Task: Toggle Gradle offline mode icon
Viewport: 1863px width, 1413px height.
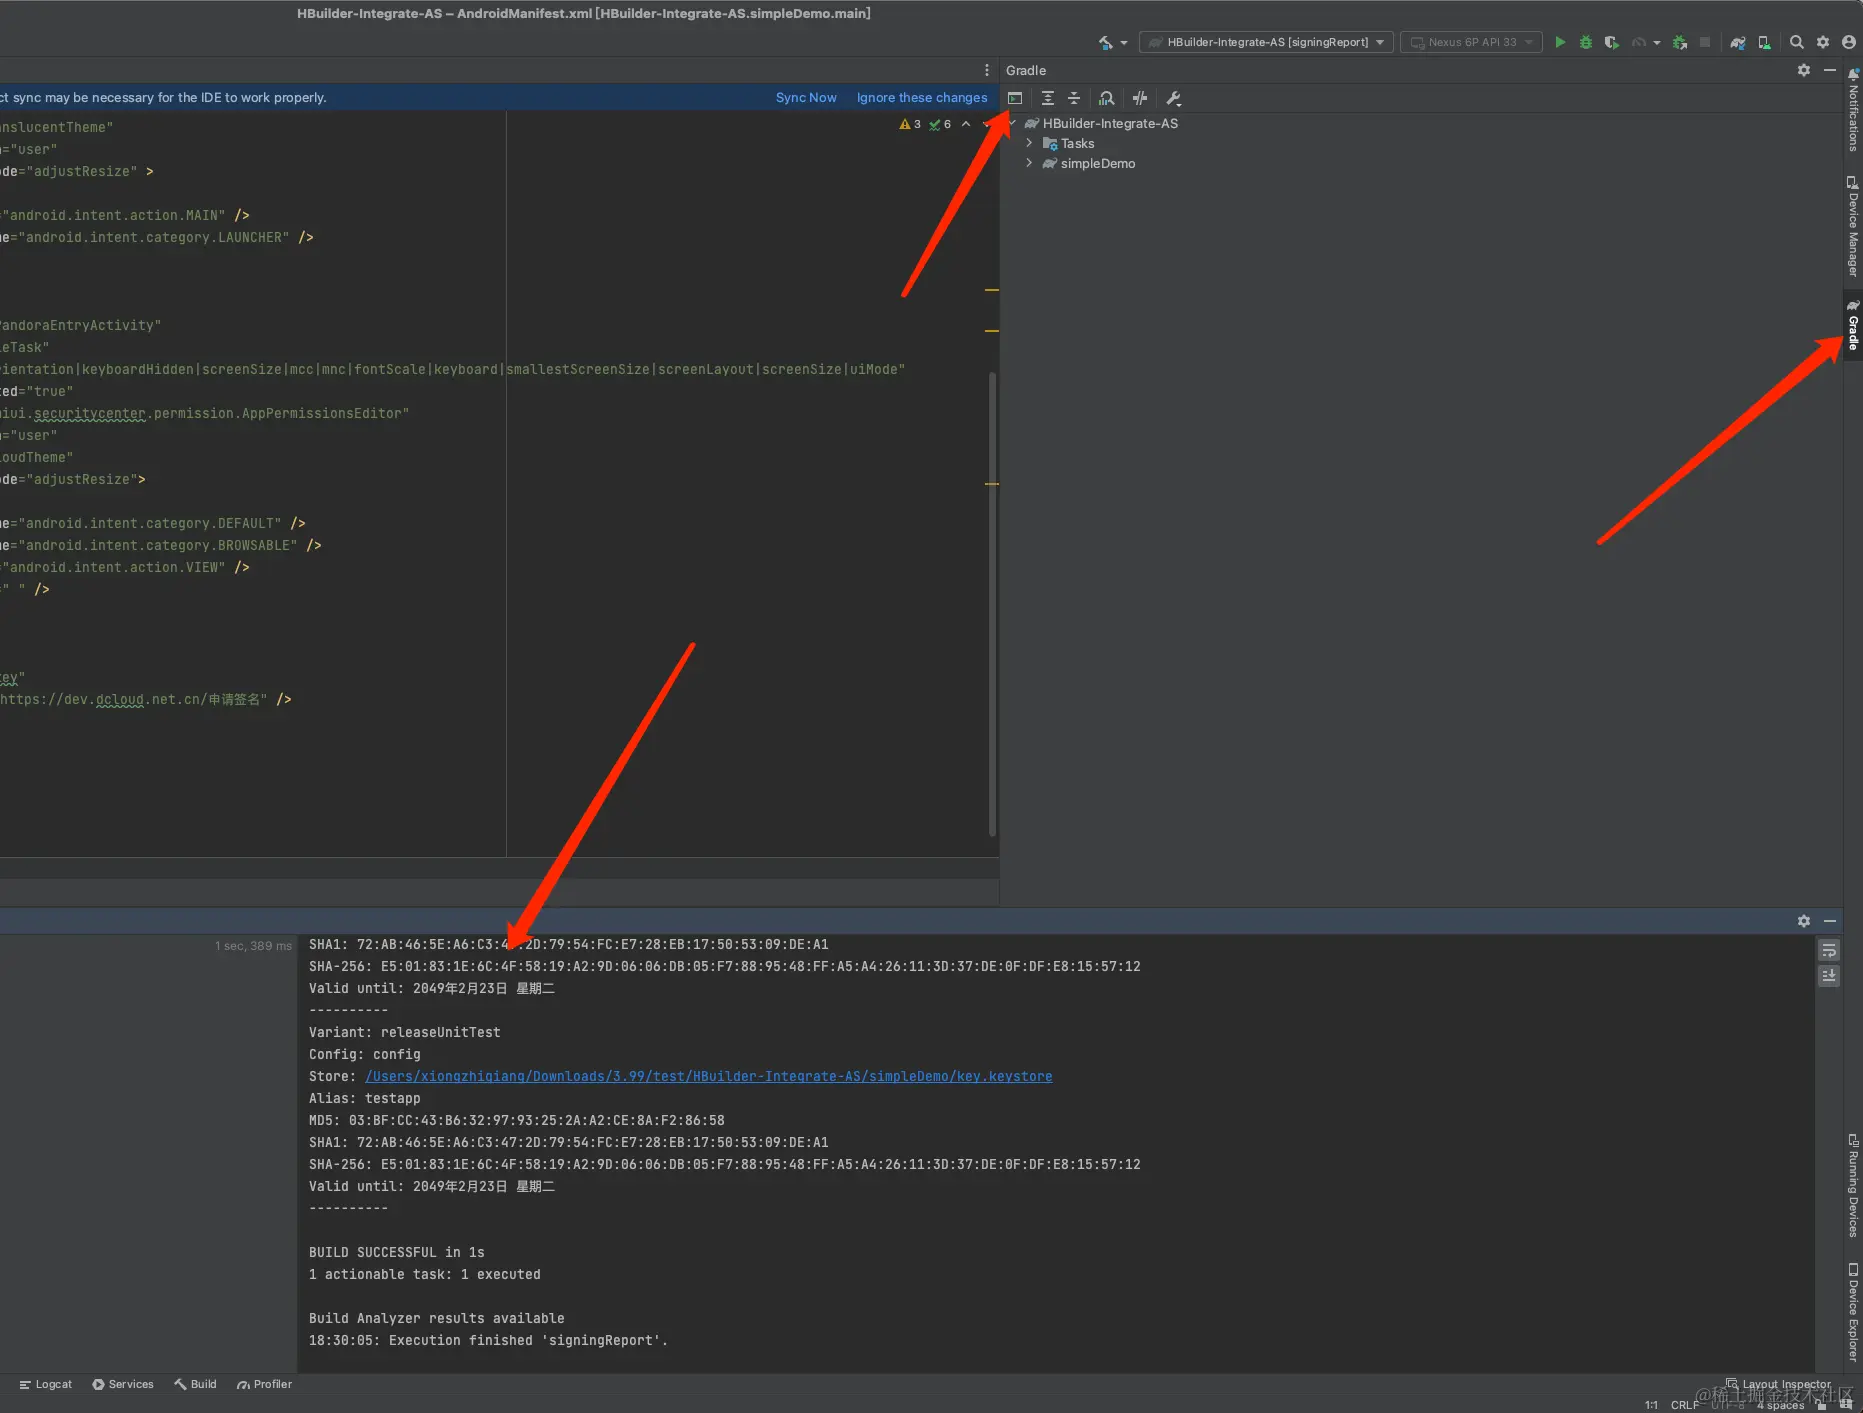Action: click(x=1140, y=98)
